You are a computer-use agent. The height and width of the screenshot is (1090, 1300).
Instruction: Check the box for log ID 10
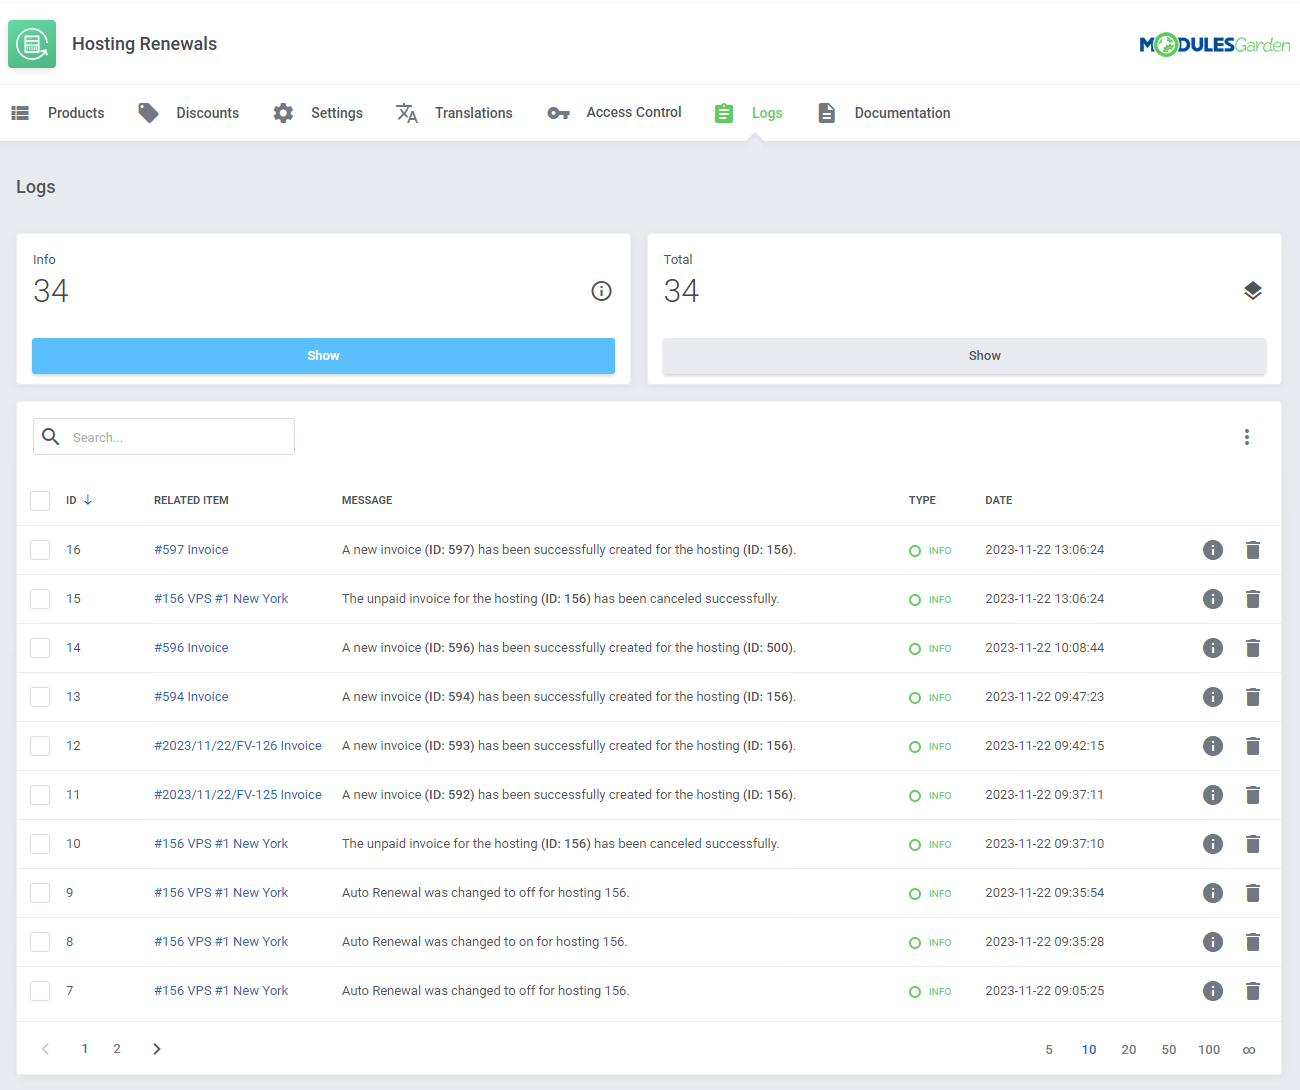(40, 844)
